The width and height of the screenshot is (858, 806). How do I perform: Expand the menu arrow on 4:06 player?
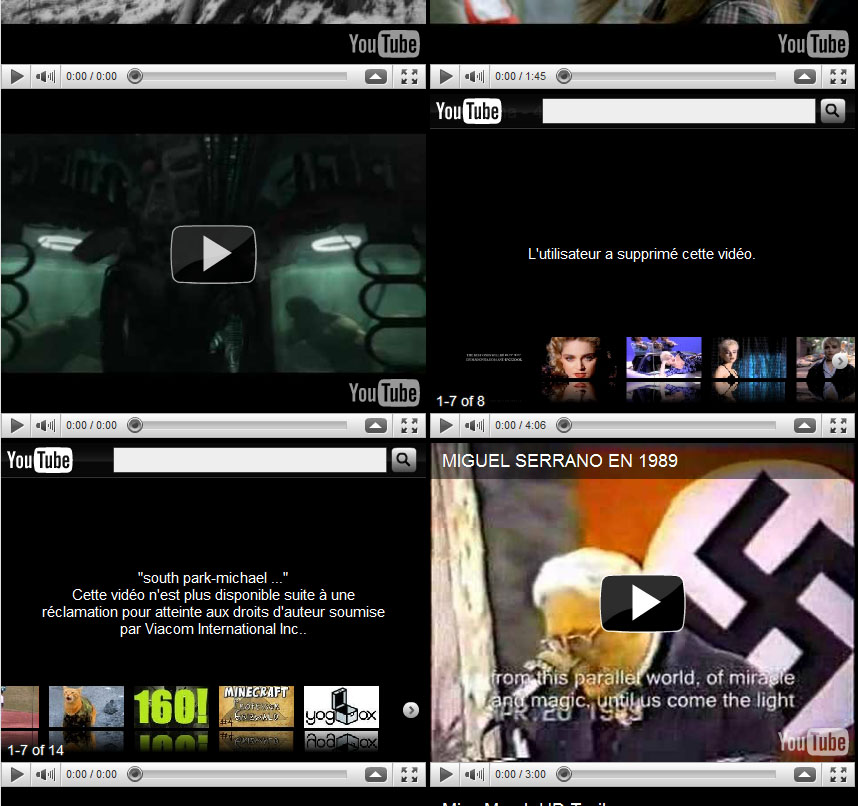pos(804,426)
